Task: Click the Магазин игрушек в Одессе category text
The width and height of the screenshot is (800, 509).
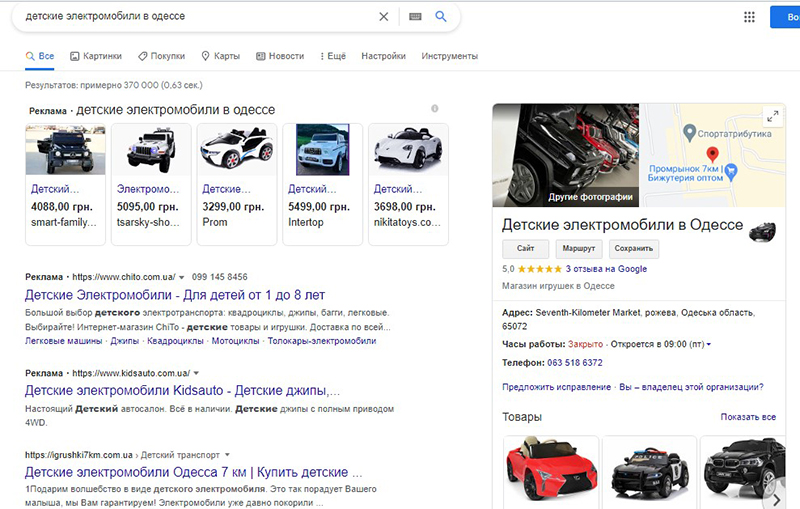Action: 558,286
